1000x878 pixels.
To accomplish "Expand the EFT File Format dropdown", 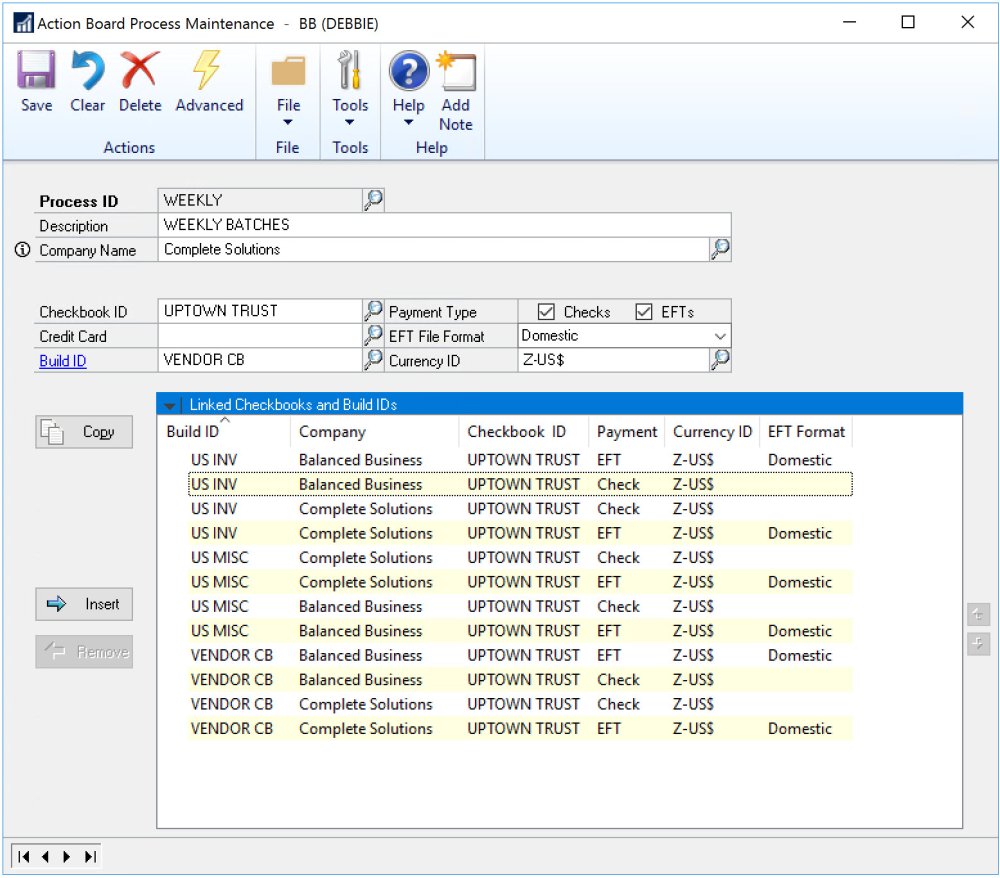I will pos(719,337).
